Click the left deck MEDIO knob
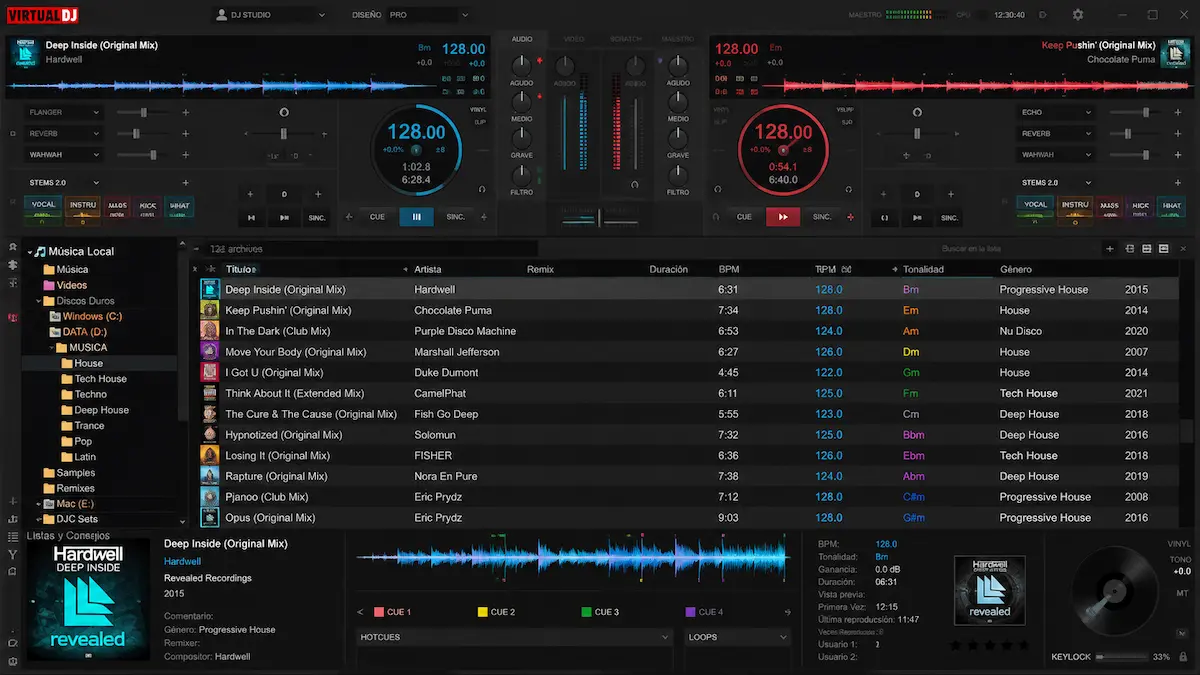This screenshot has height=675, width=1200. click(x=522, y=103)
